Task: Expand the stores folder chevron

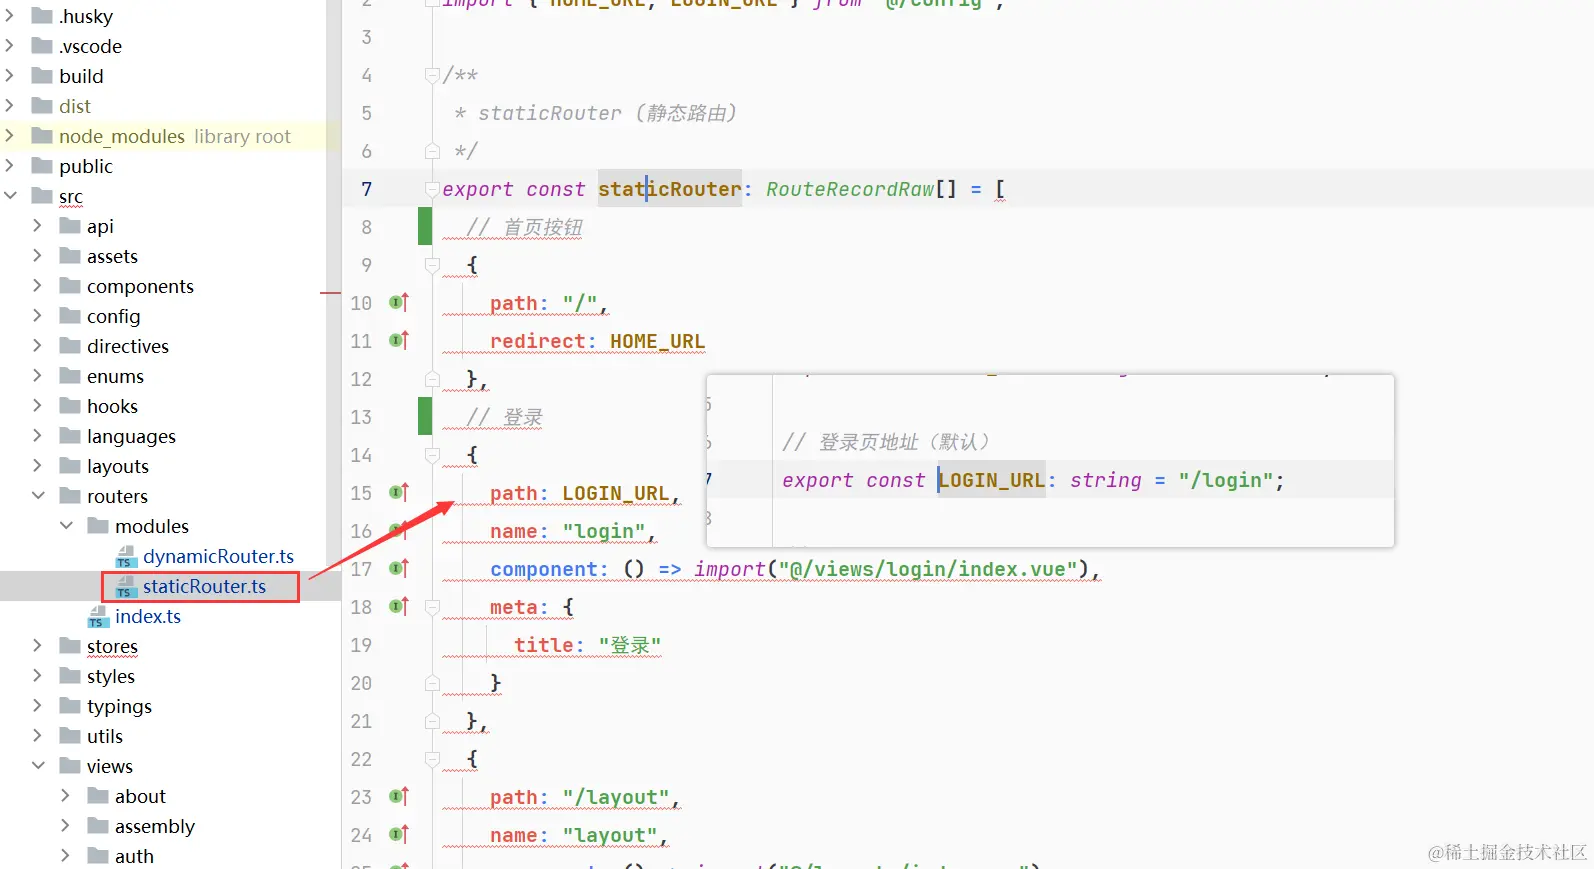Action: 38,646
